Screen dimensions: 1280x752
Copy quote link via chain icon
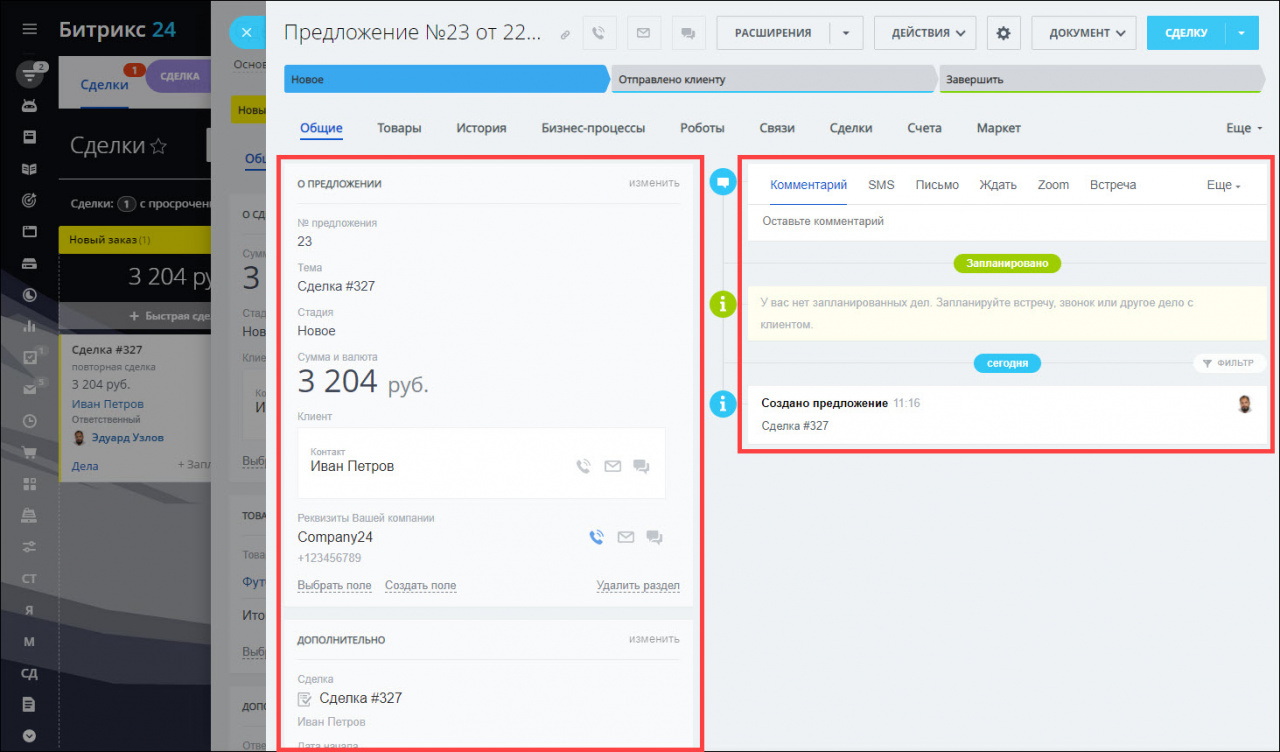[x=565, y=34]
